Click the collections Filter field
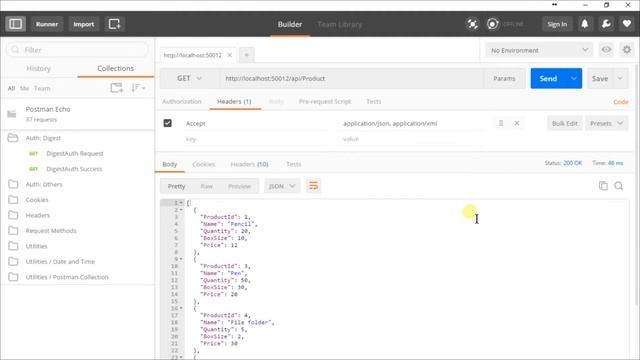This screenshot has width=640, height=360. click(x=78, y=50)
